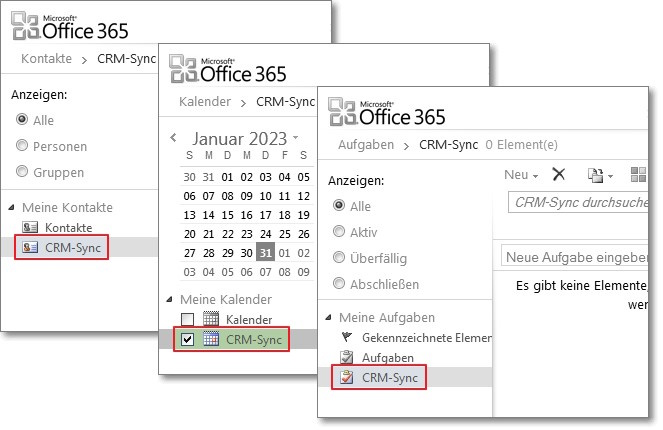Collapse Meine Kontakte tree

click(11, 208)
